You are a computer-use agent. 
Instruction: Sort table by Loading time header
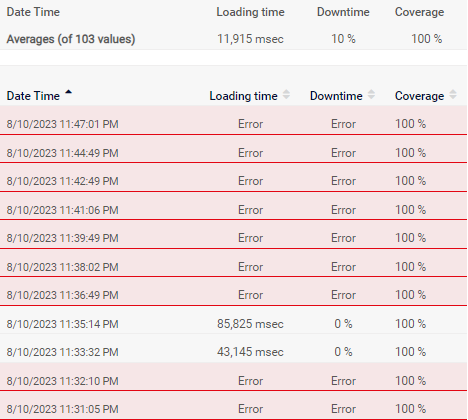(243, 96)
